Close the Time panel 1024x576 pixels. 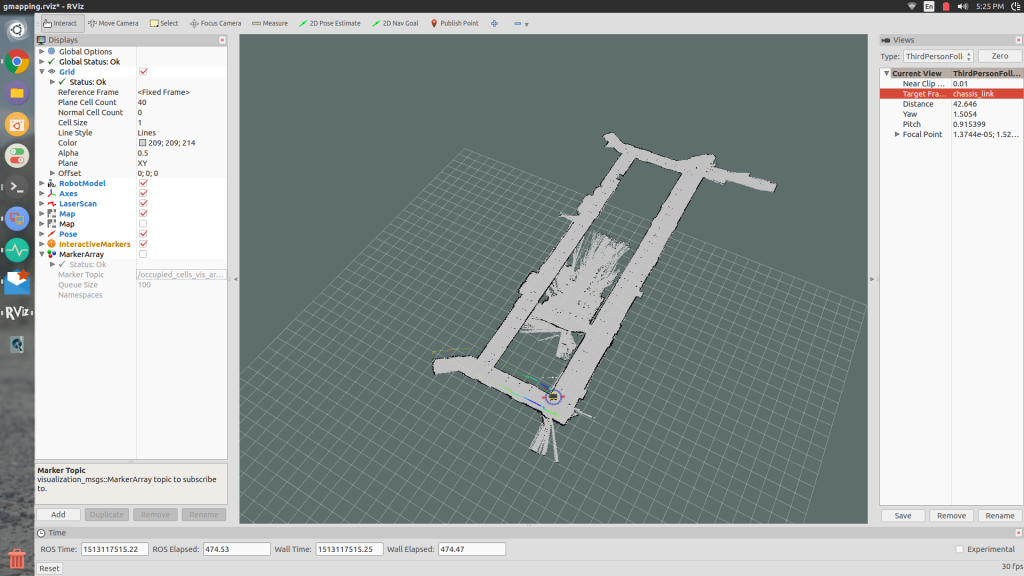coord(1018,533)
